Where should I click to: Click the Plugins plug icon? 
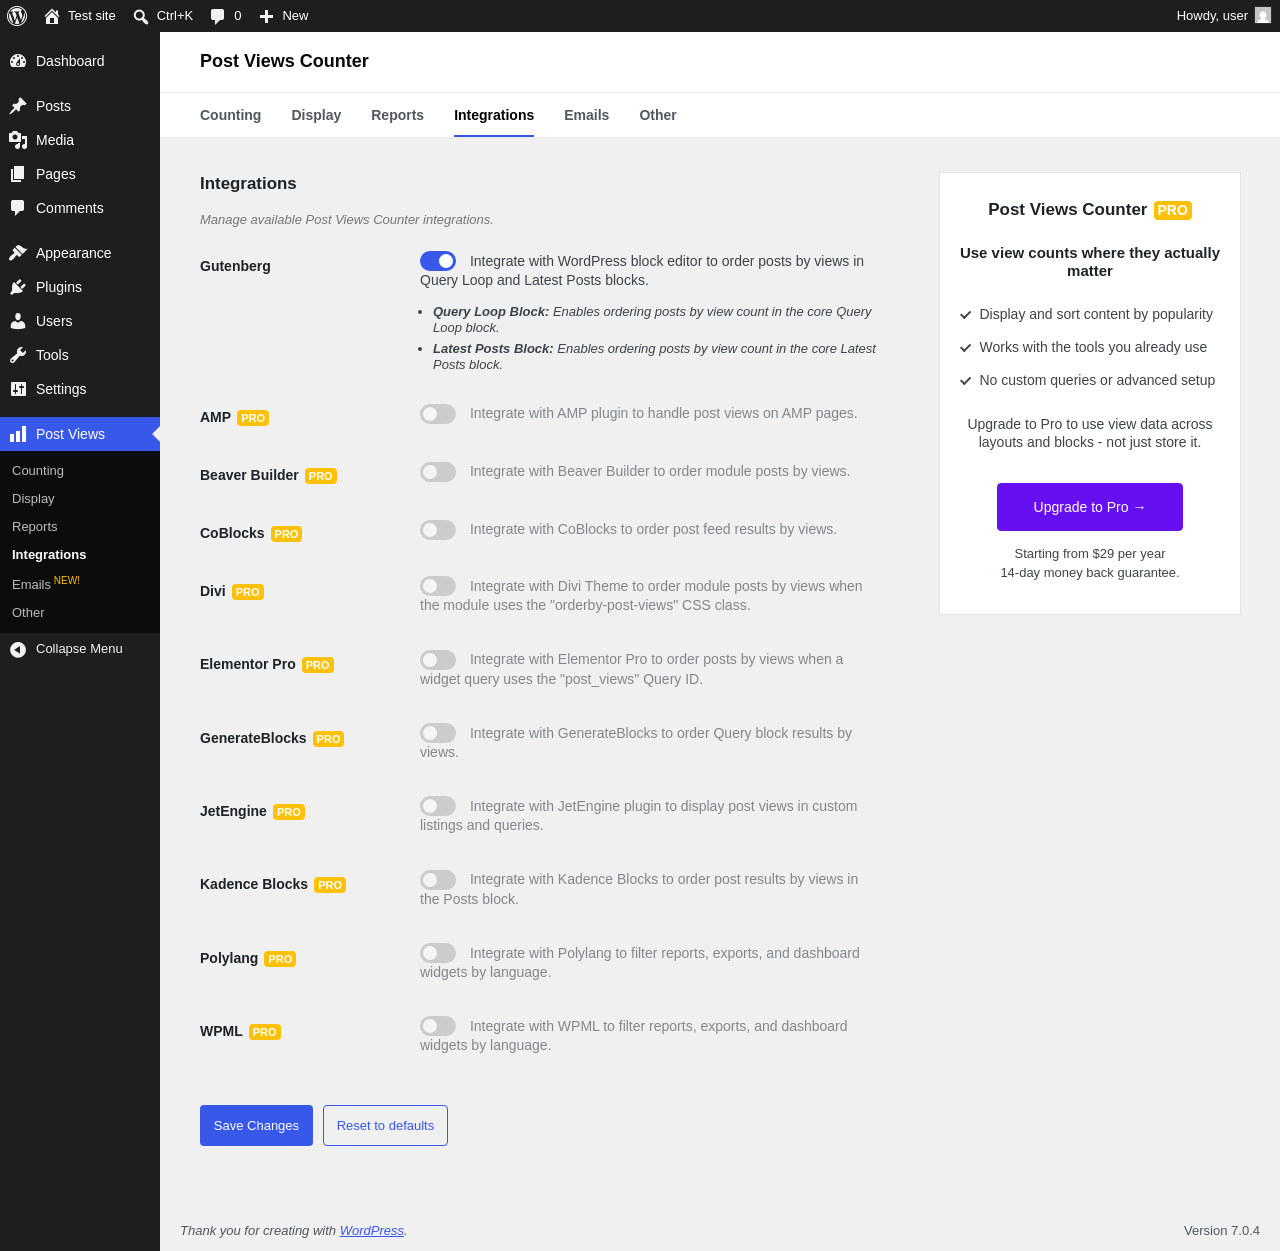18,287
